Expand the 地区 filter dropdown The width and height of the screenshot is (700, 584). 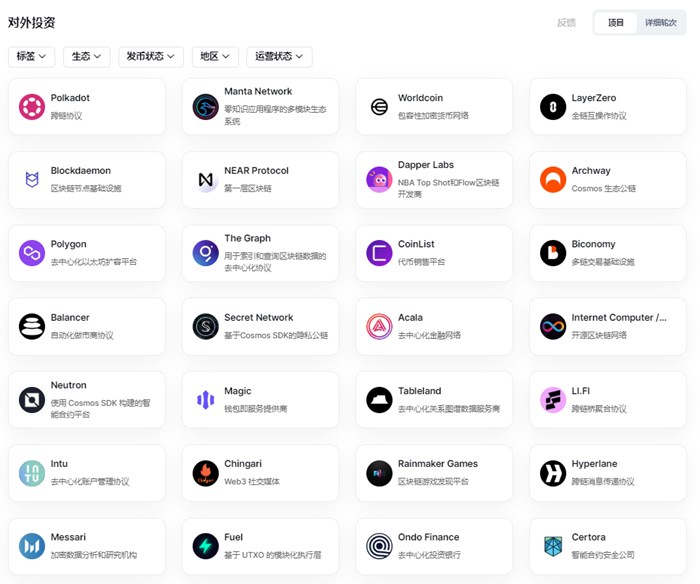coord(215,57)
